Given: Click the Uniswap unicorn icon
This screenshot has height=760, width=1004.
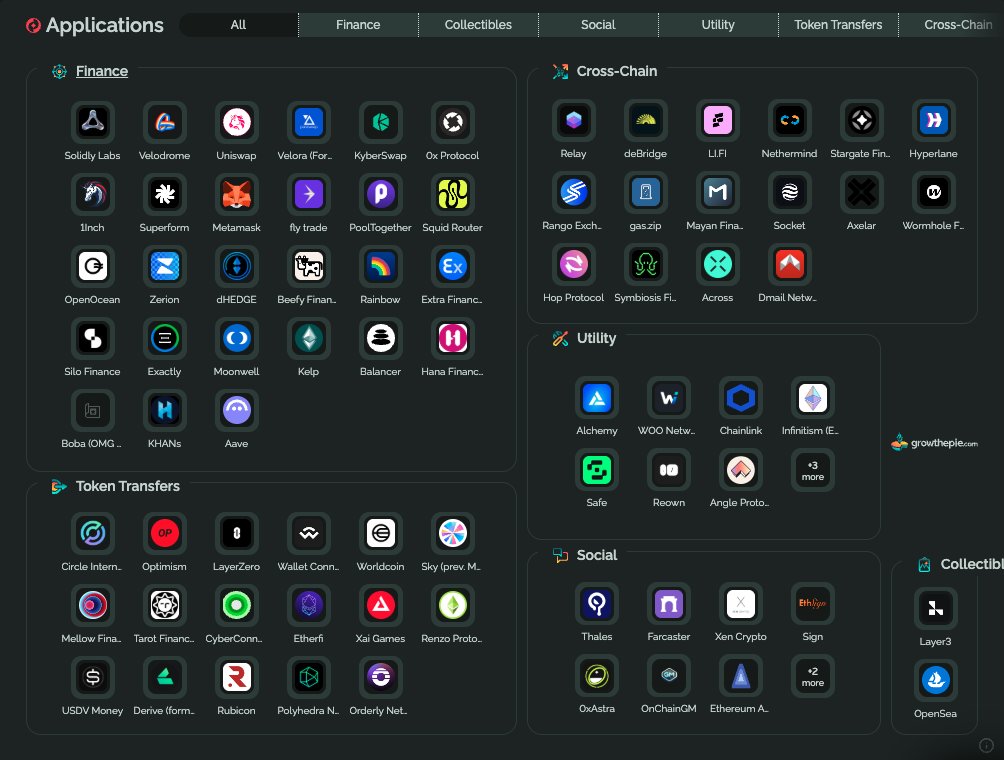Looking at the screenshot, I should click(x=236, y=122).
